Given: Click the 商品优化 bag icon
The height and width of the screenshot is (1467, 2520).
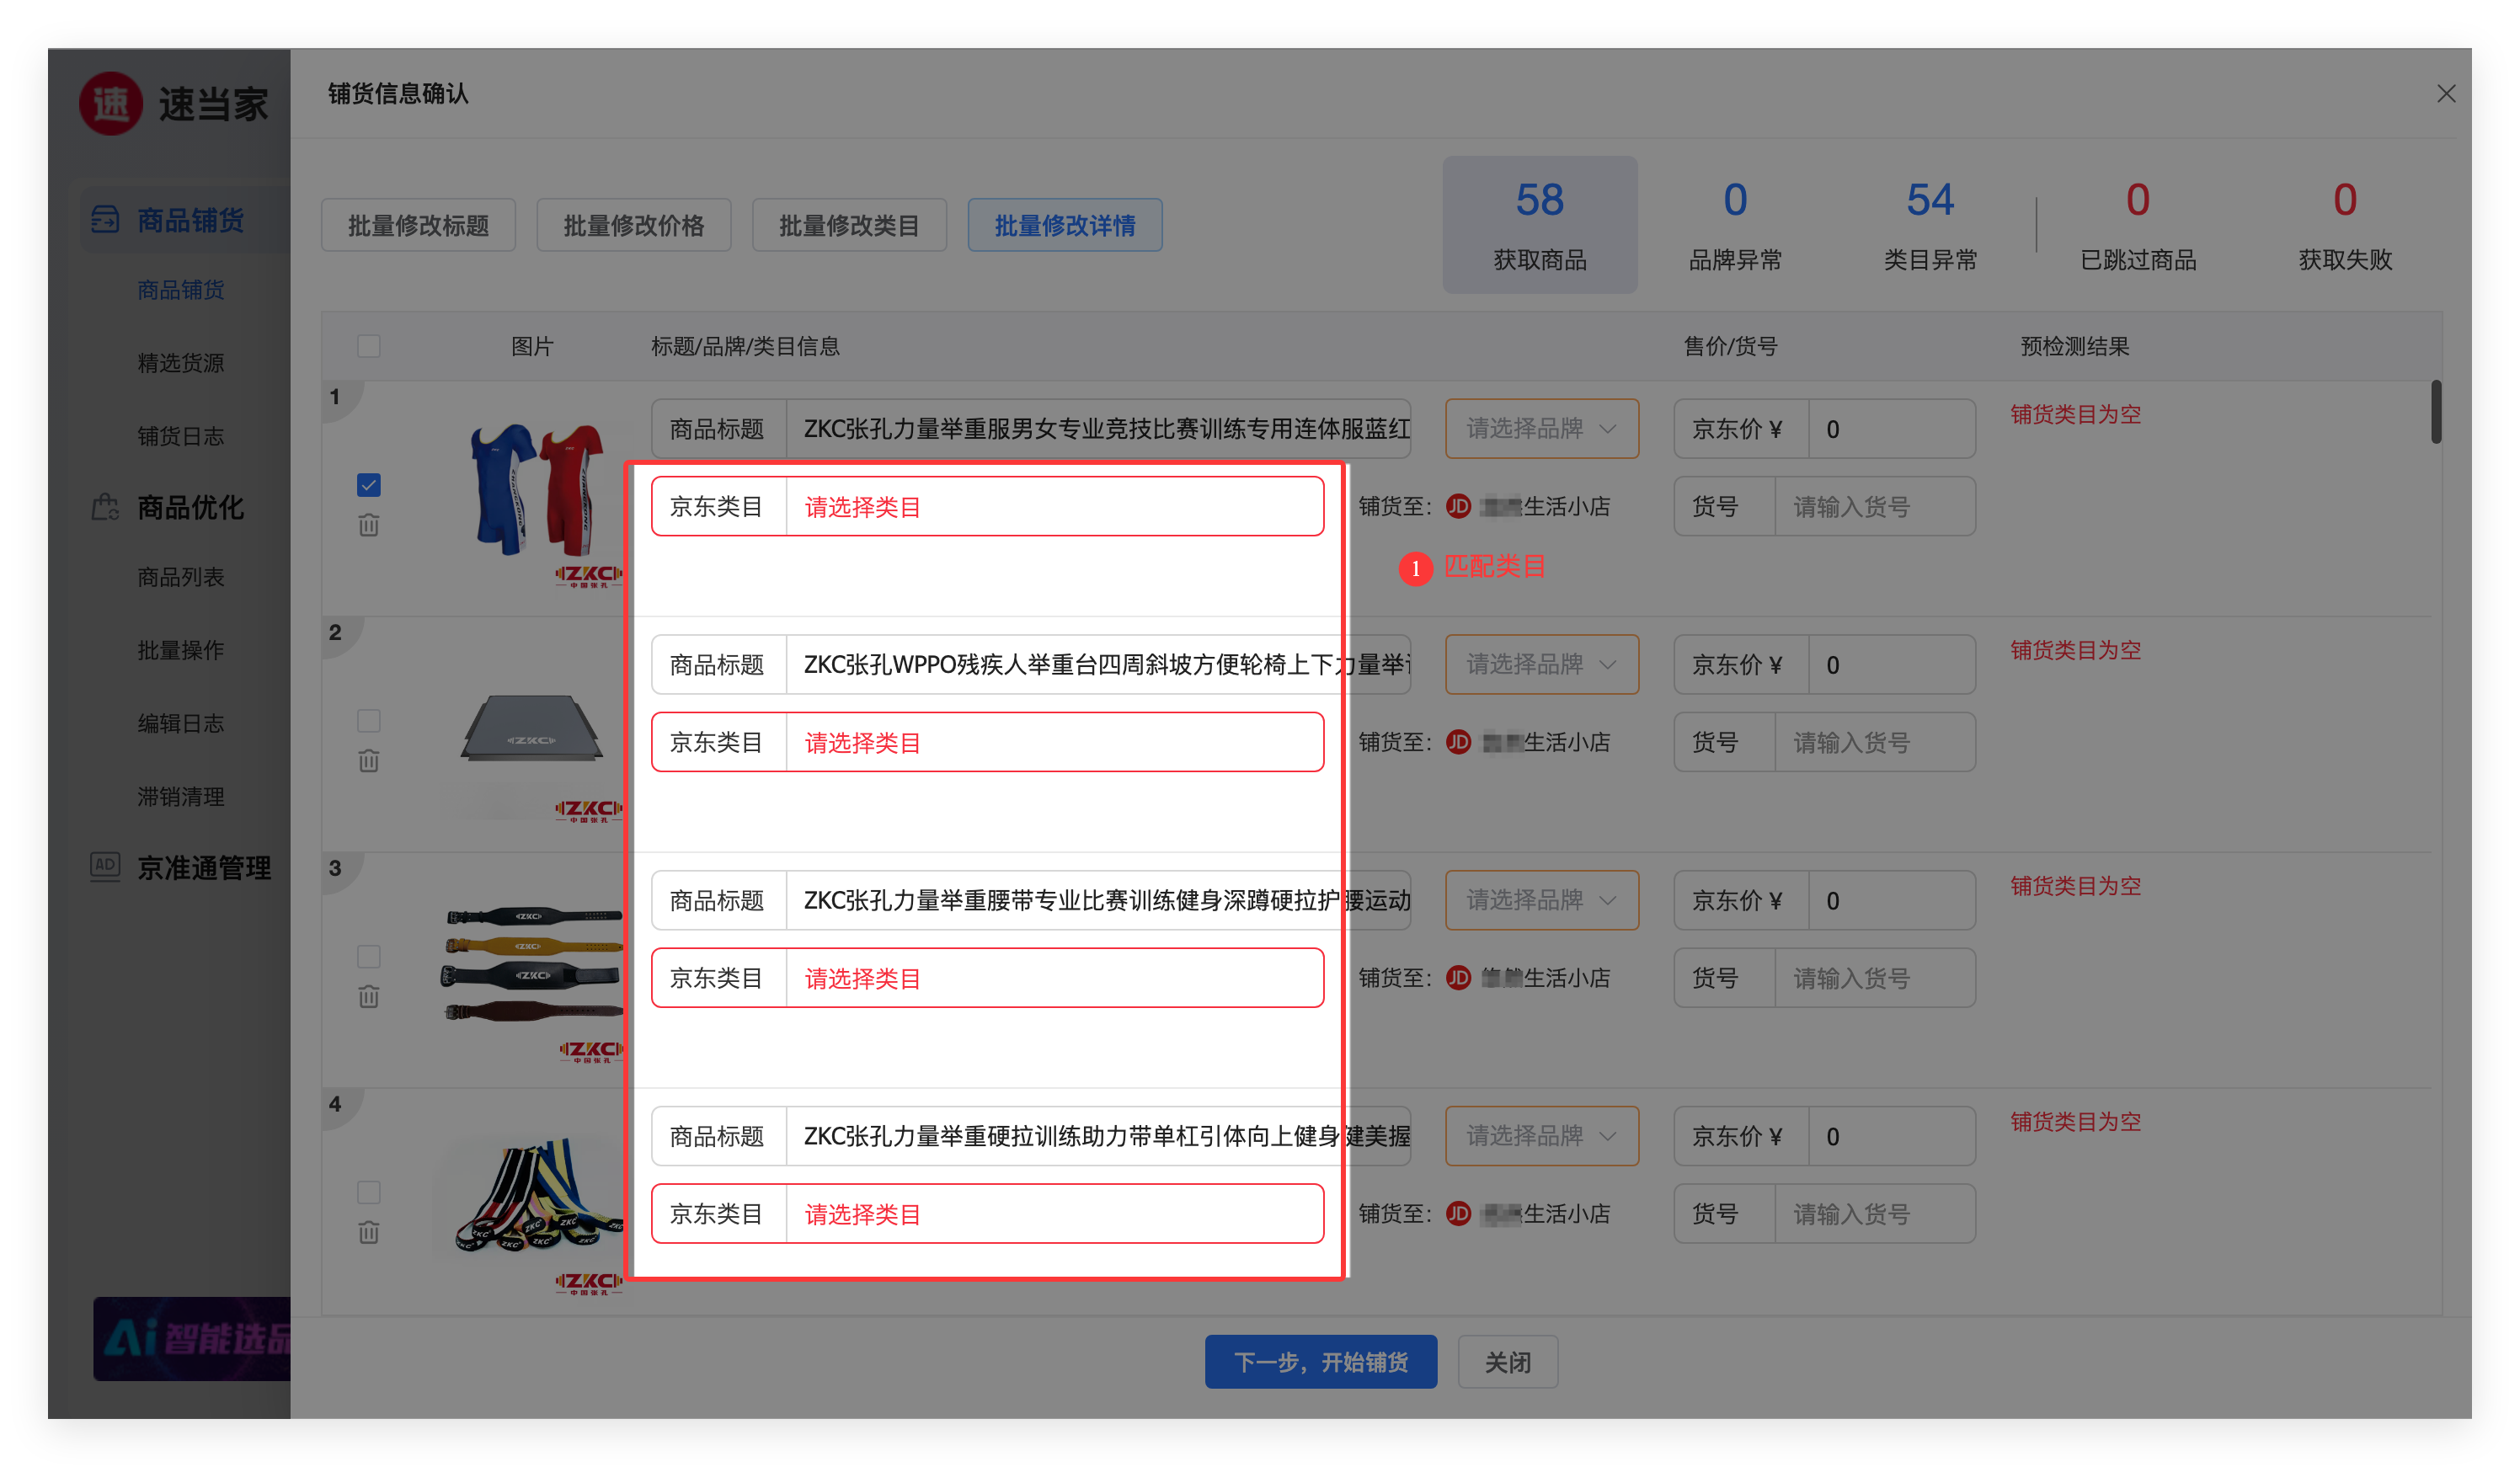Looking at the screenshot, I should coord(105,507).
